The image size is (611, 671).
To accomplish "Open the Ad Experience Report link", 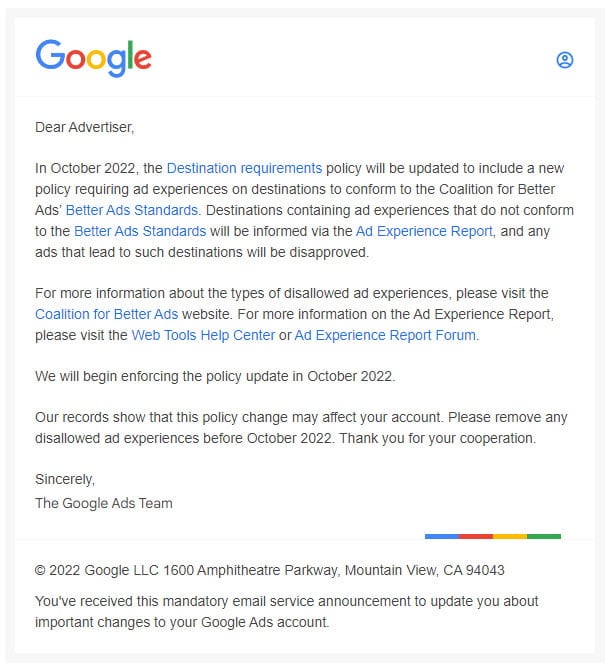I will pos(424,231).
